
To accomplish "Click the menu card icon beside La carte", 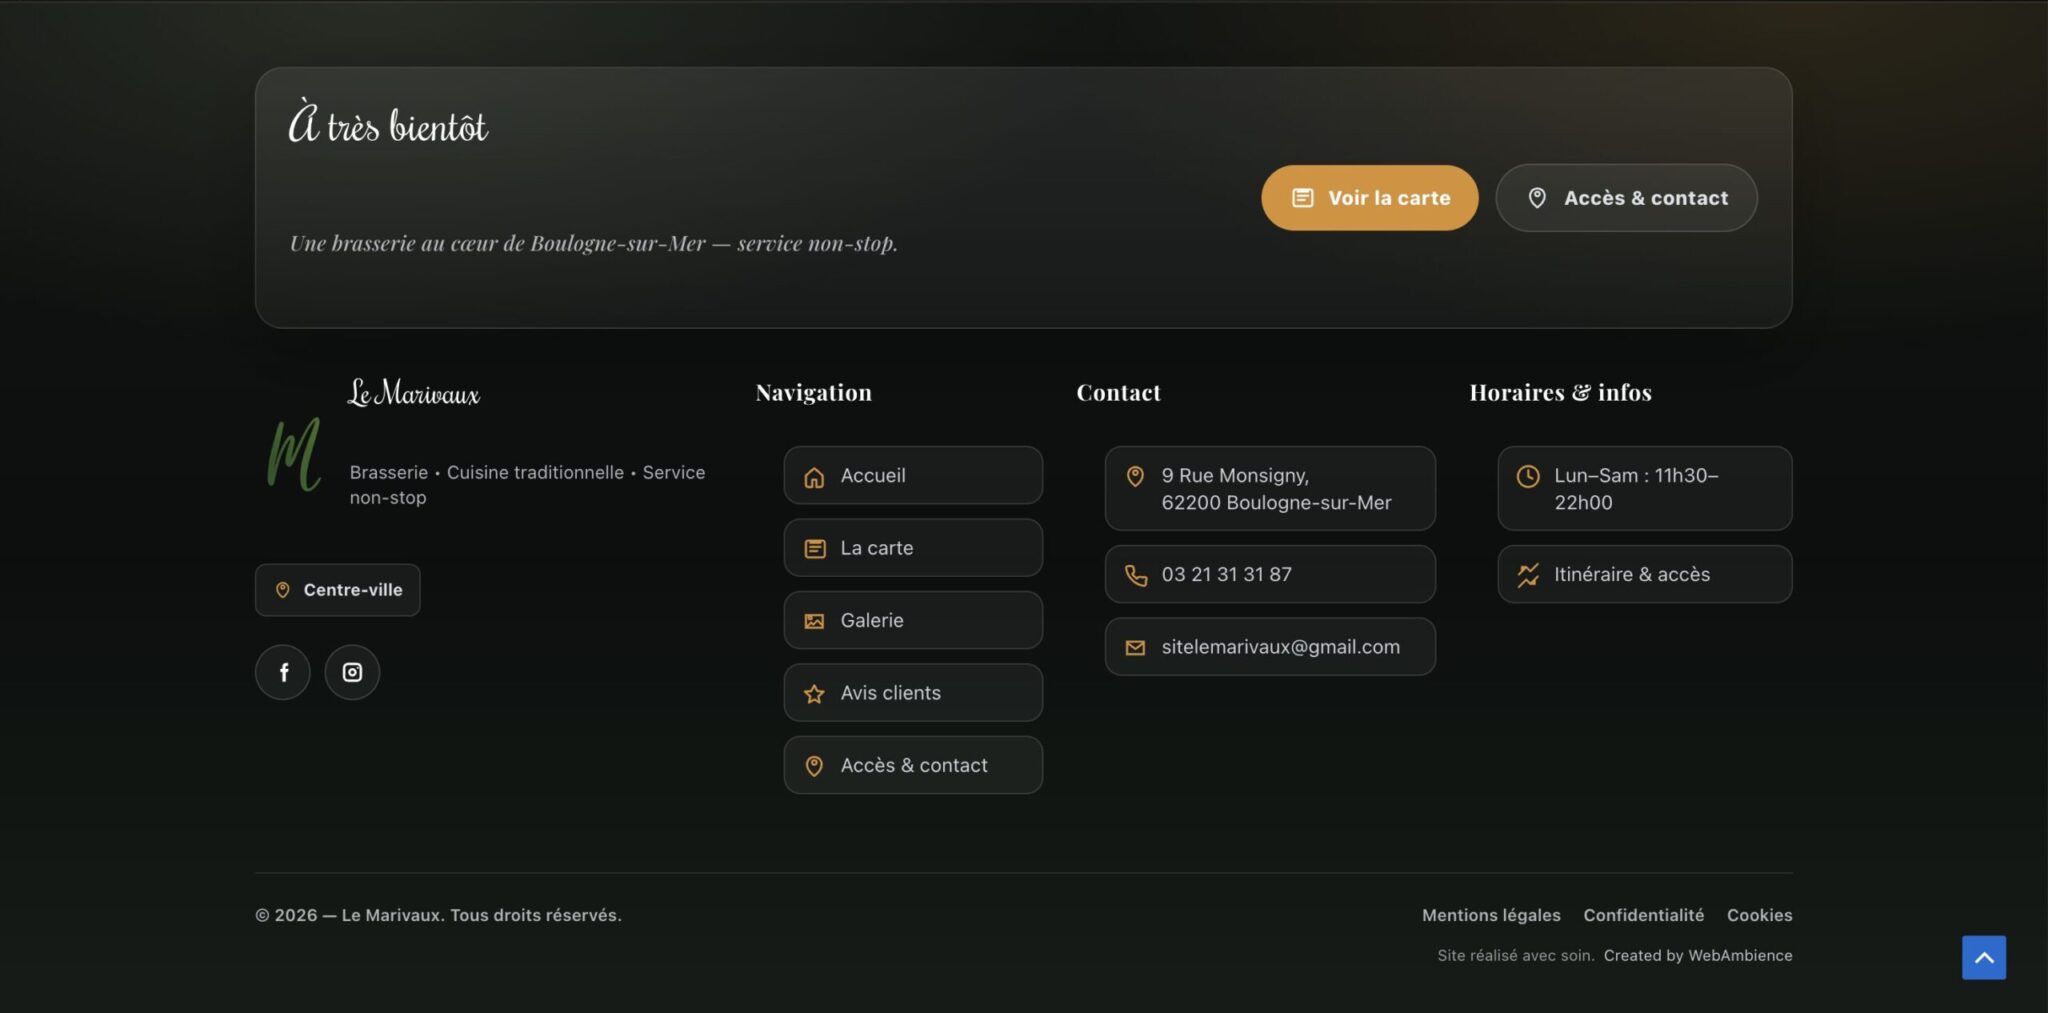I will point(814,548).
